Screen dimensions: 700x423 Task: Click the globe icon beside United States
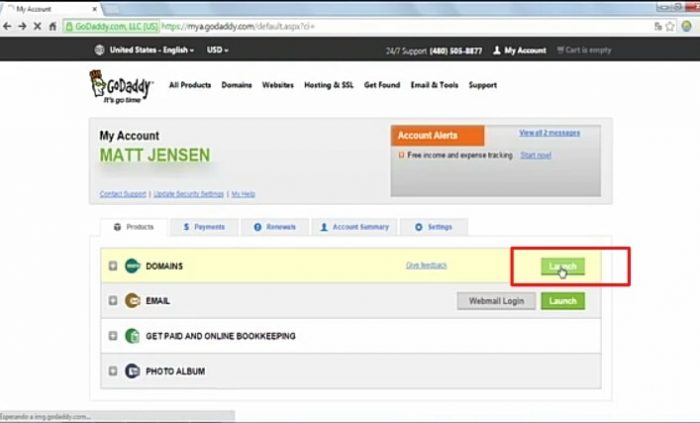click(100, 50)
